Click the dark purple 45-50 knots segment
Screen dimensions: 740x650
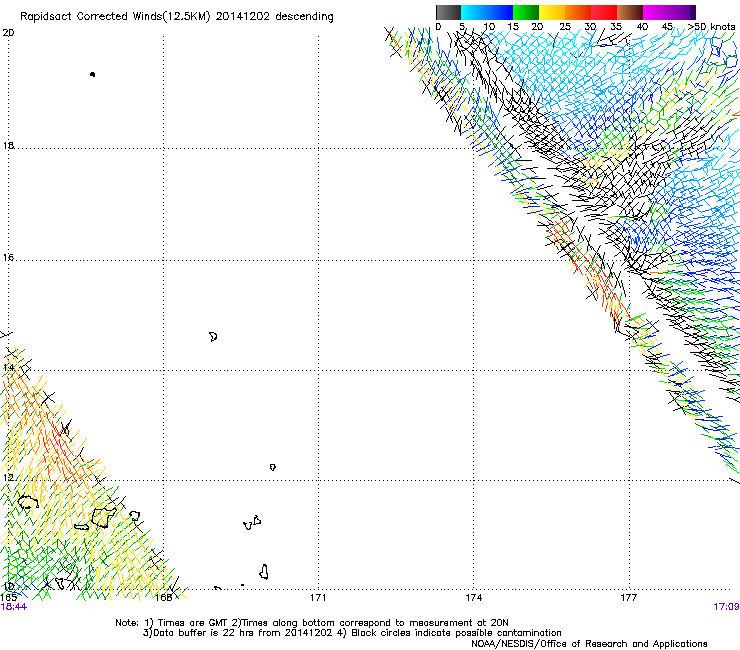[x=682, y=12]
